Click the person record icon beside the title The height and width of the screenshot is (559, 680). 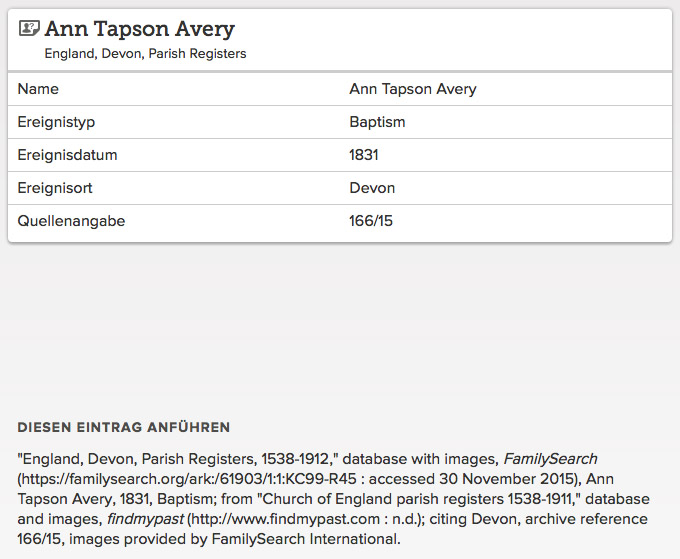29,29
